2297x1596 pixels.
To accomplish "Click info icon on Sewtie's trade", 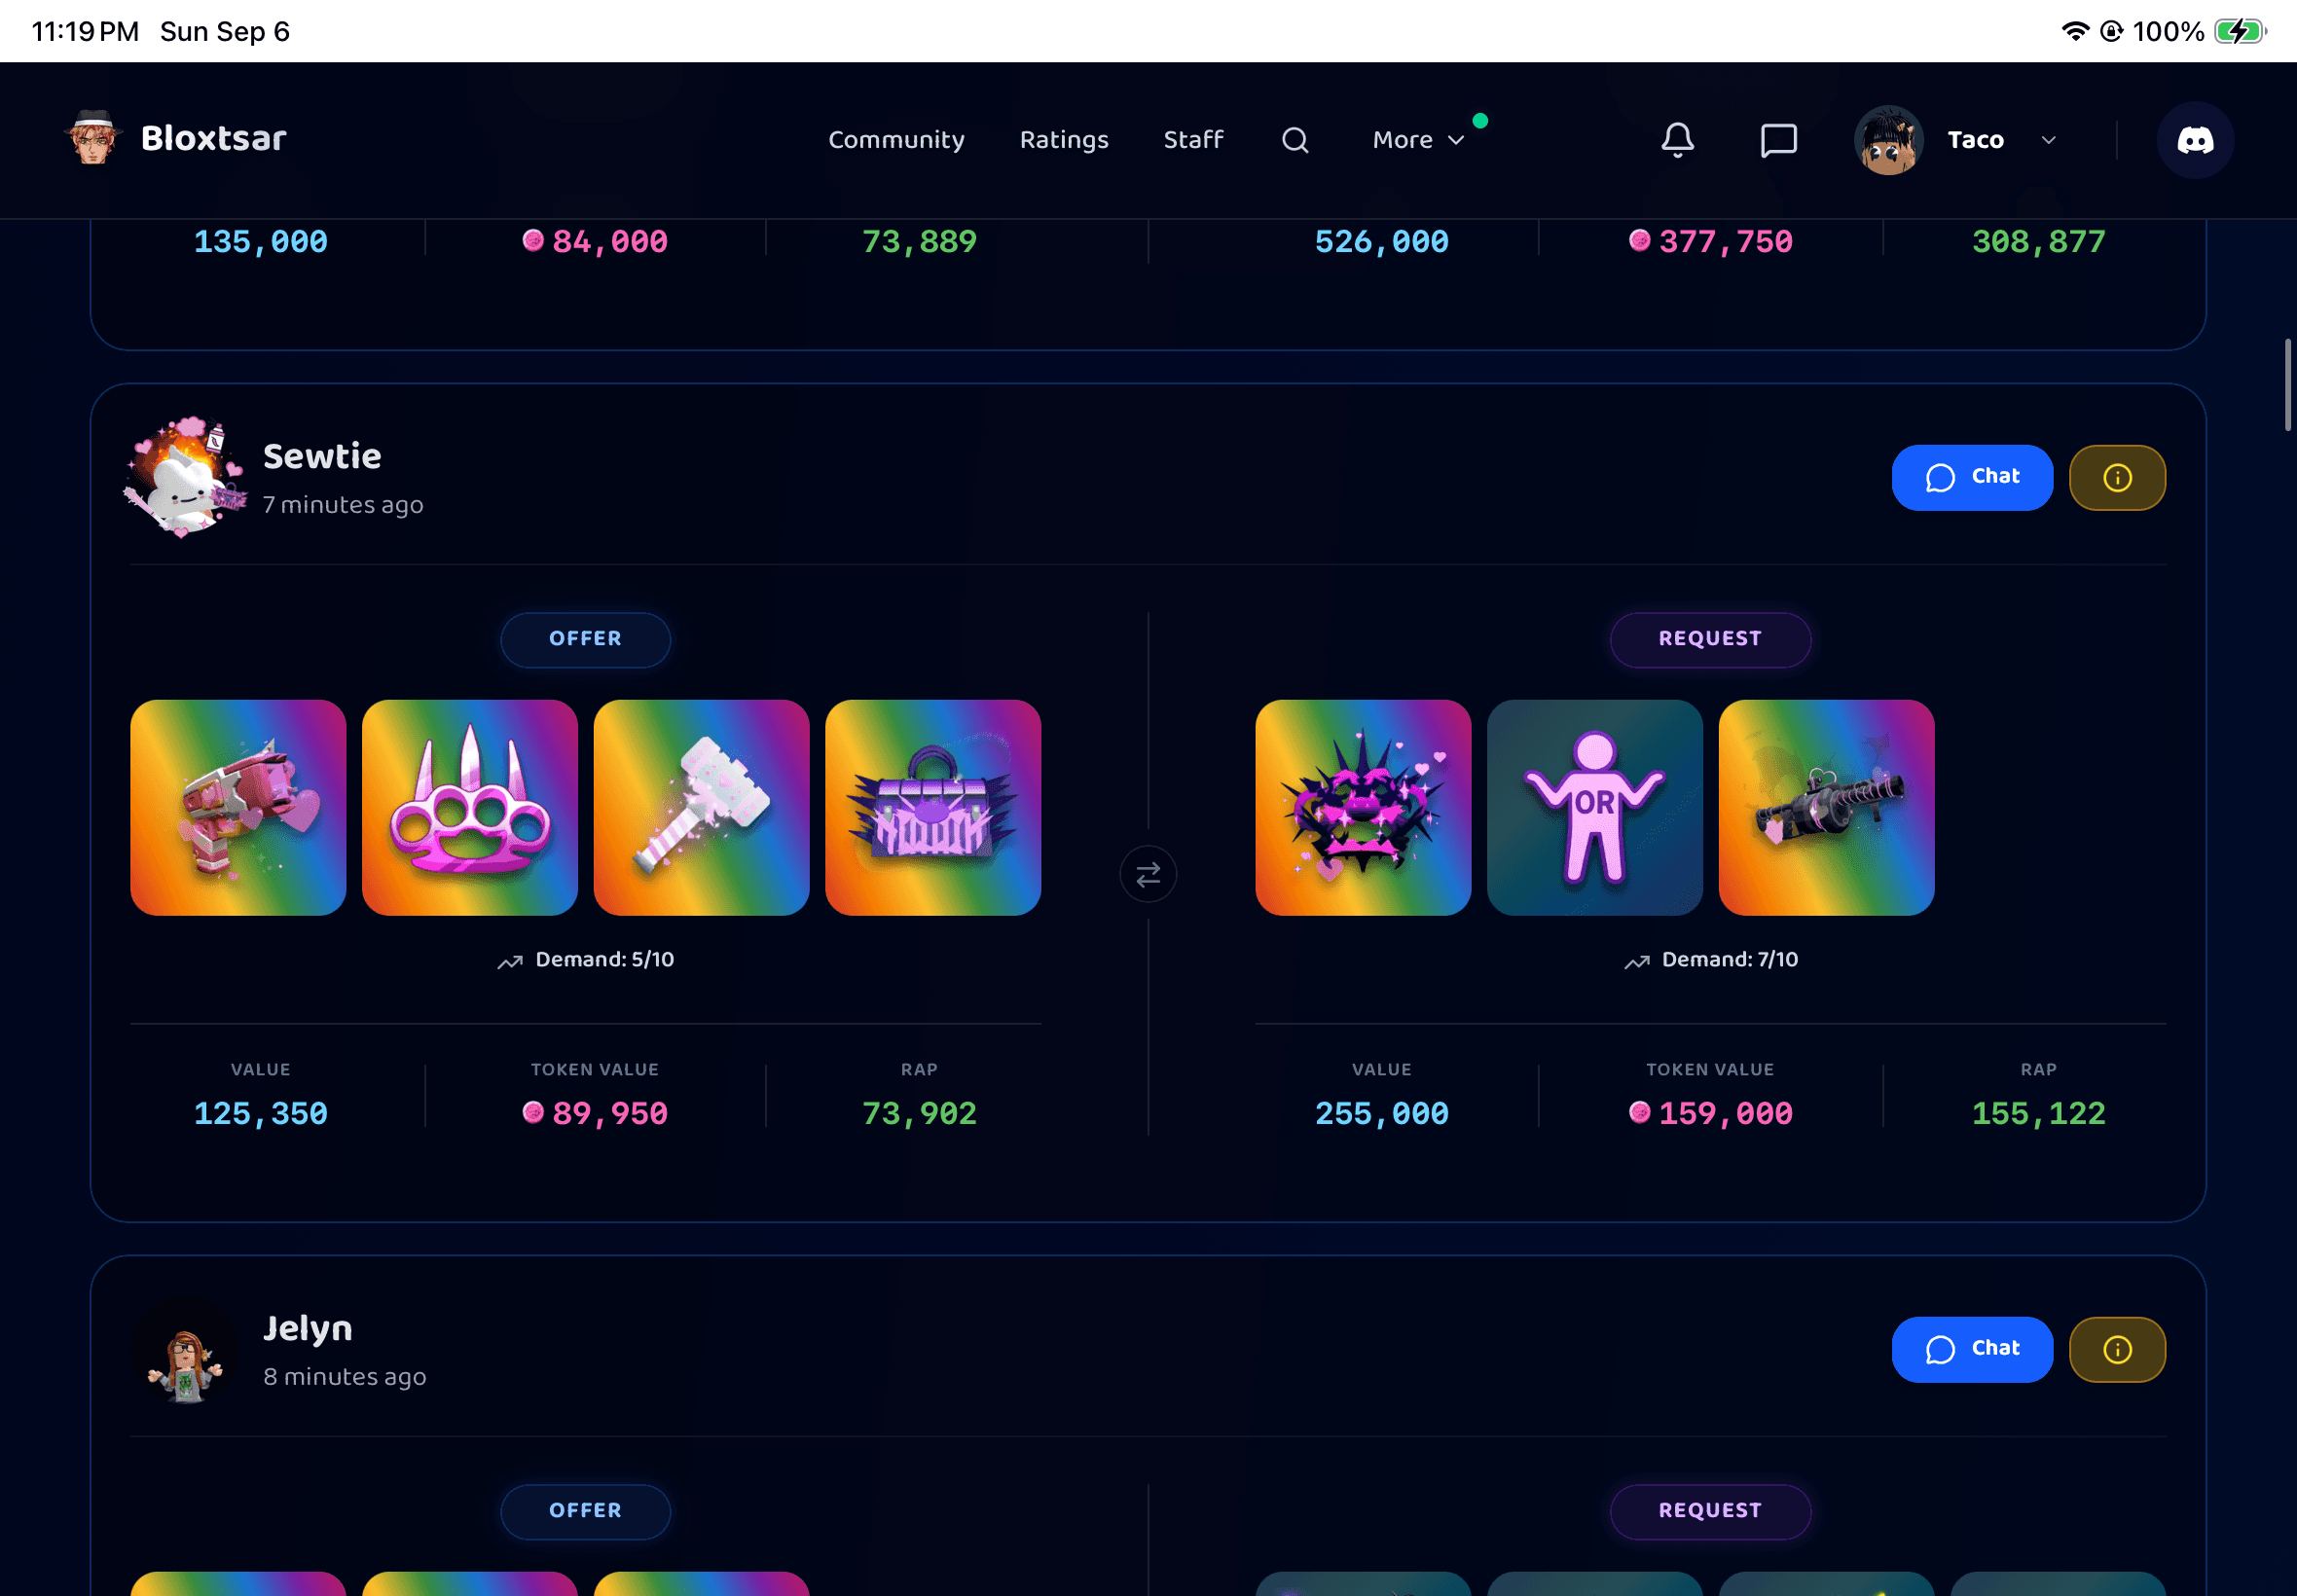I will coord(2117,478).
